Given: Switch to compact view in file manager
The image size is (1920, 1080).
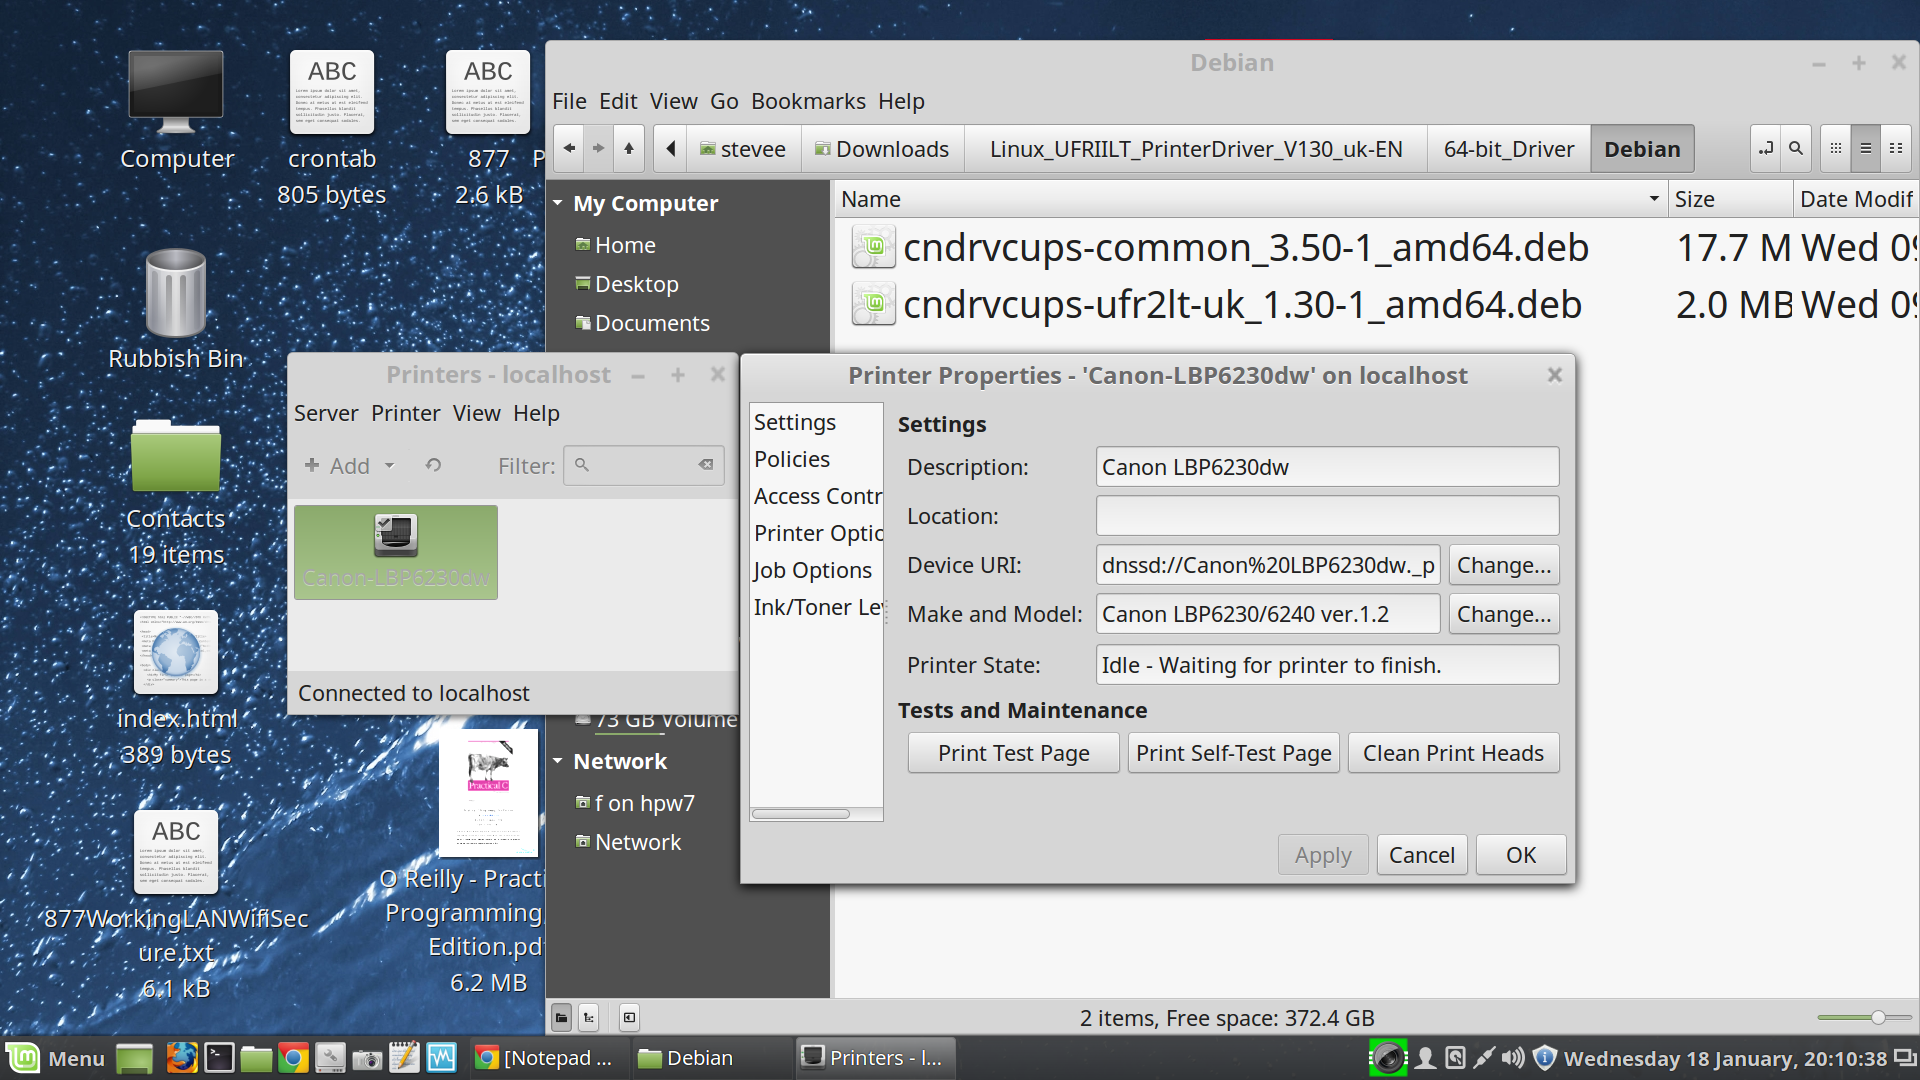Looking at the screenshot, I should click(x=1896, y=149).
